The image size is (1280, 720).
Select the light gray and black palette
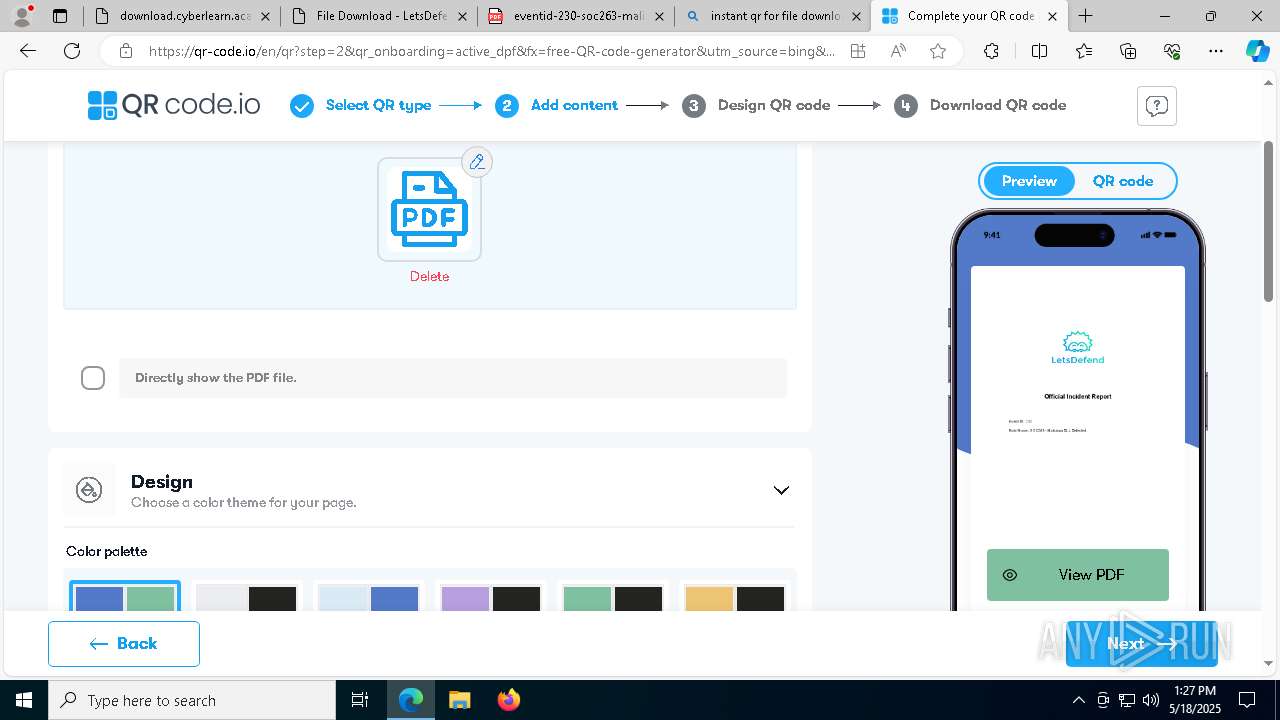(x=246, y=598)
